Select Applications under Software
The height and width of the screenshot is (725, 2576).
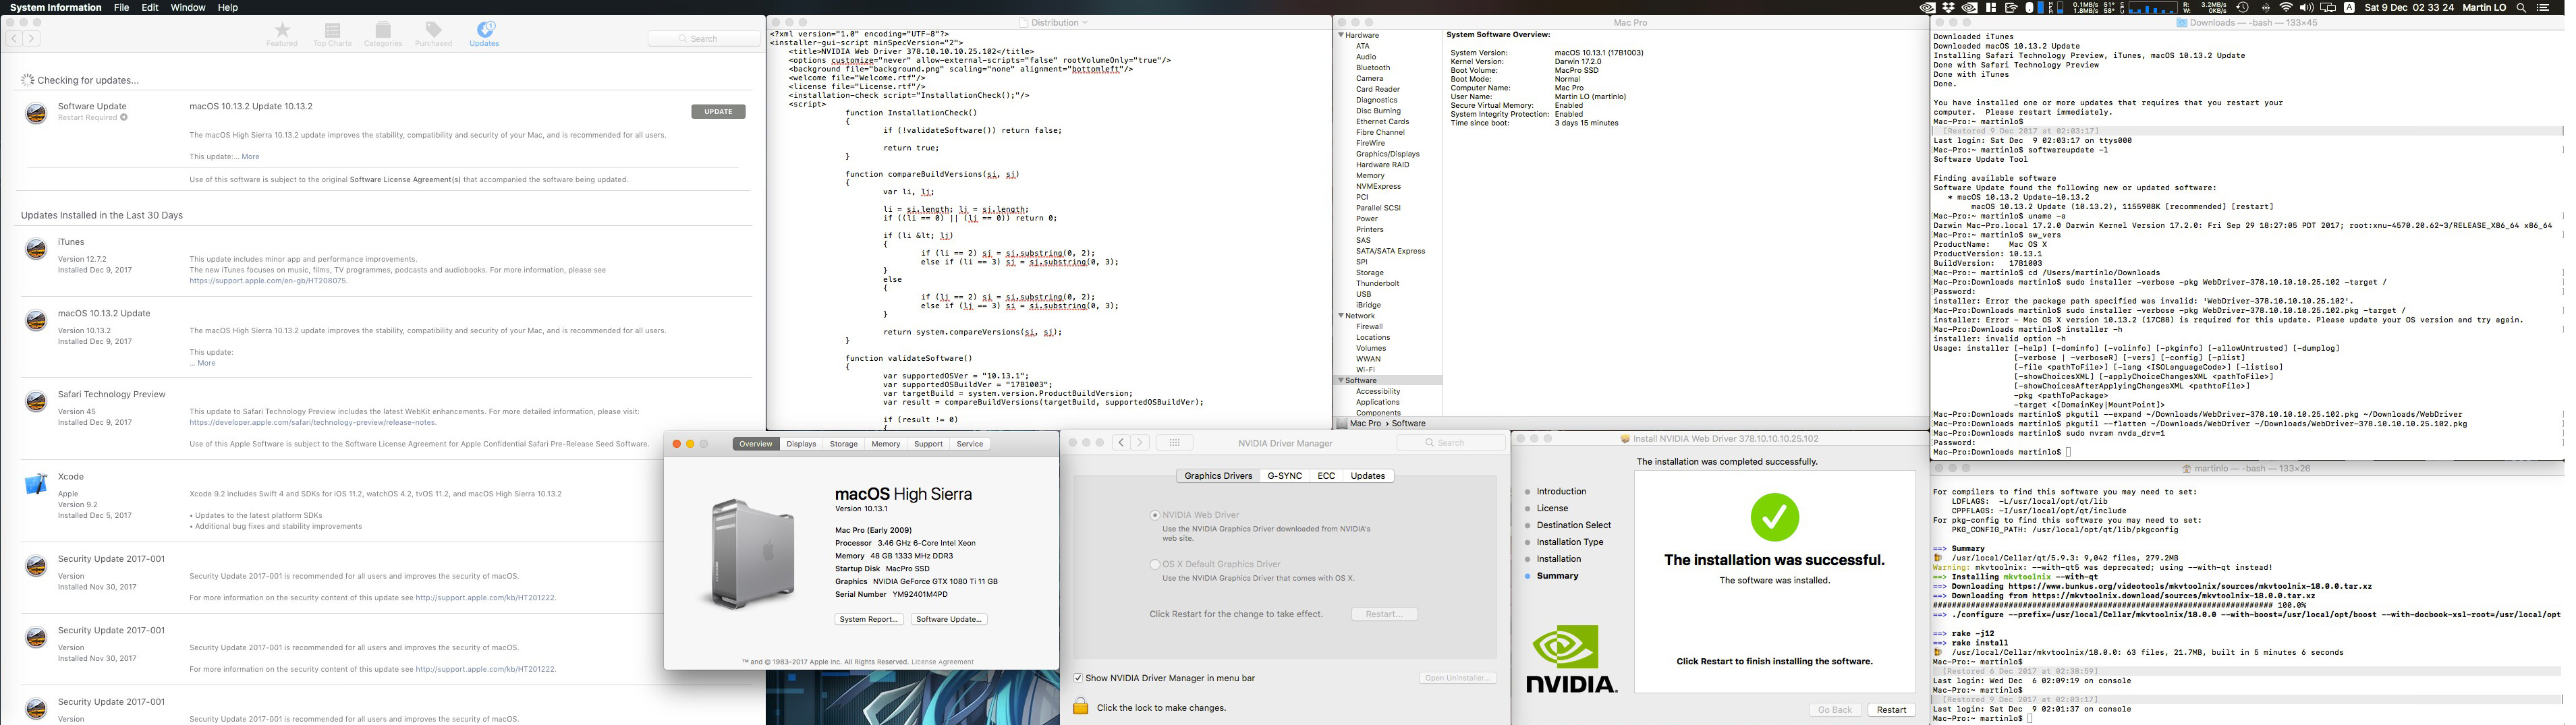pyautogui.click(x=1378, y=402)
